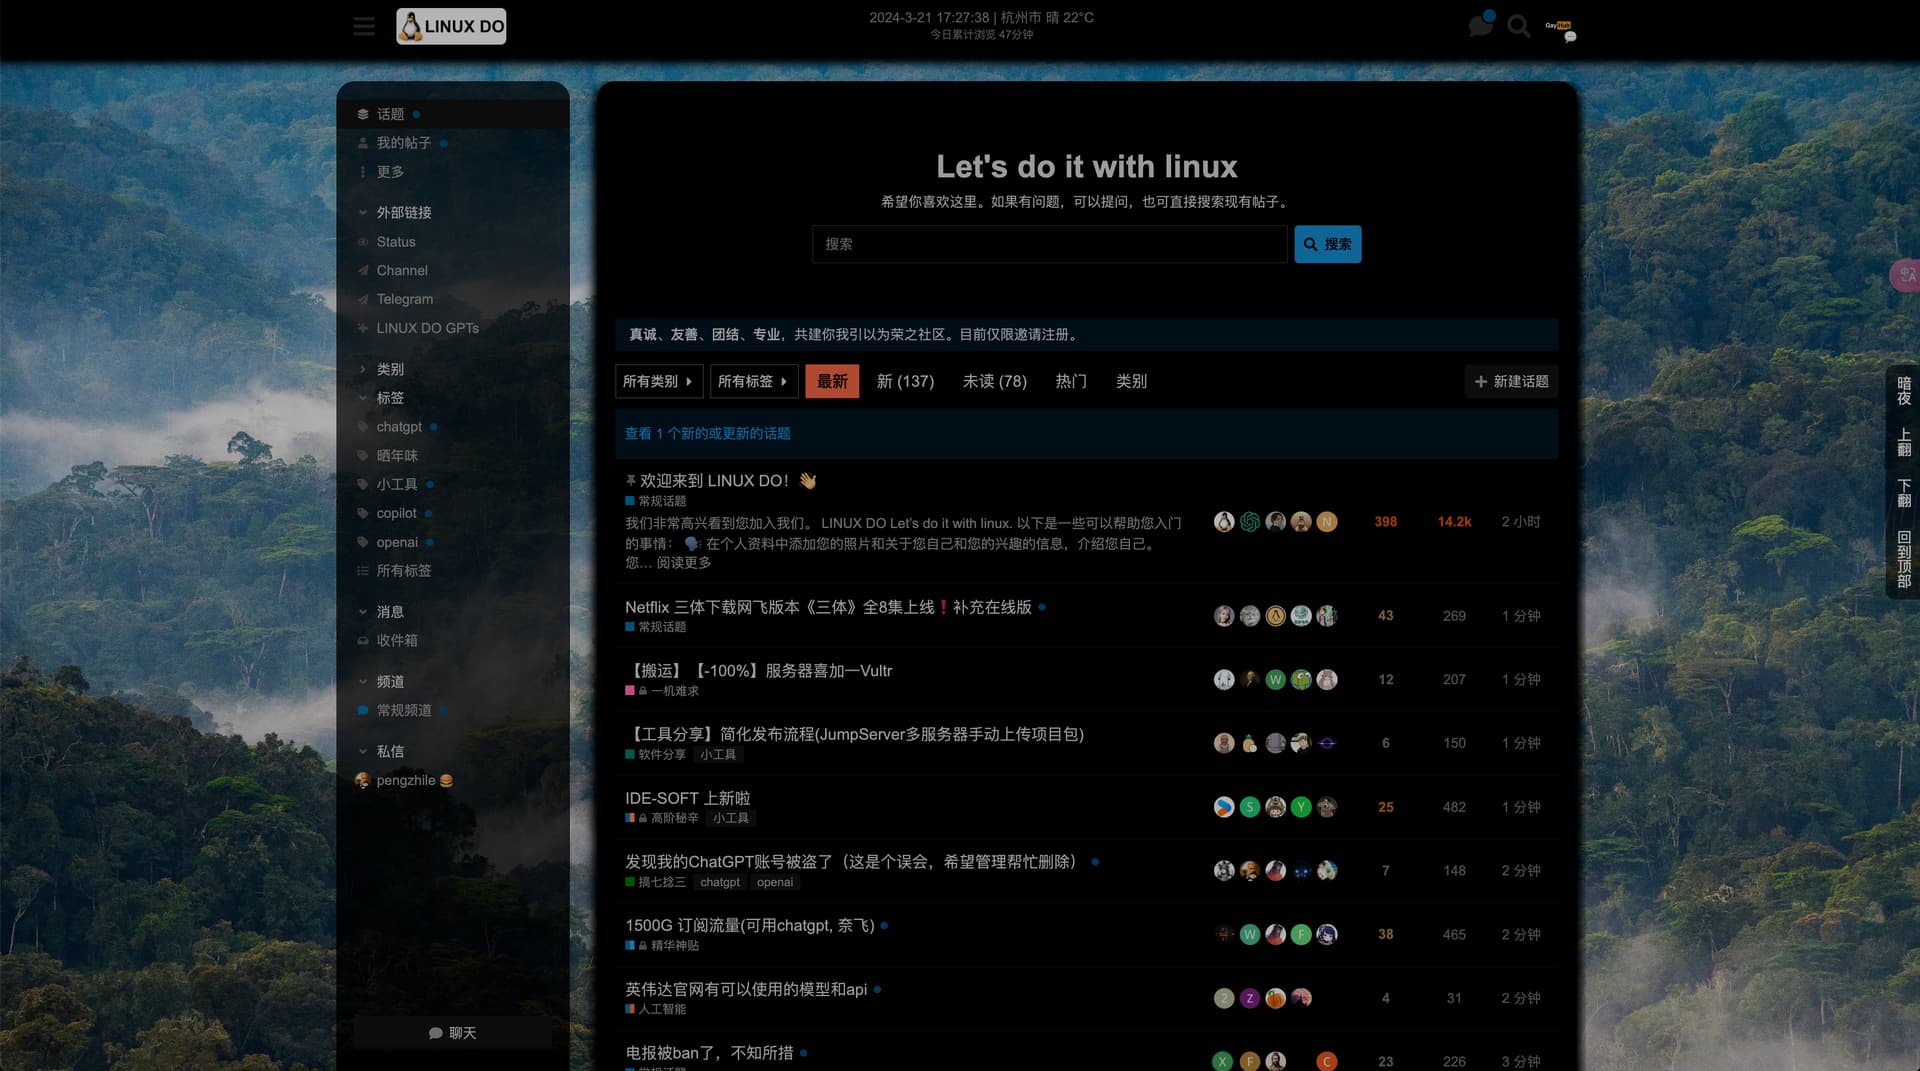This screenshot has height=1071, width=1920.
Task: Open the chat bubble icon in header
Action: pos(1480,26)
